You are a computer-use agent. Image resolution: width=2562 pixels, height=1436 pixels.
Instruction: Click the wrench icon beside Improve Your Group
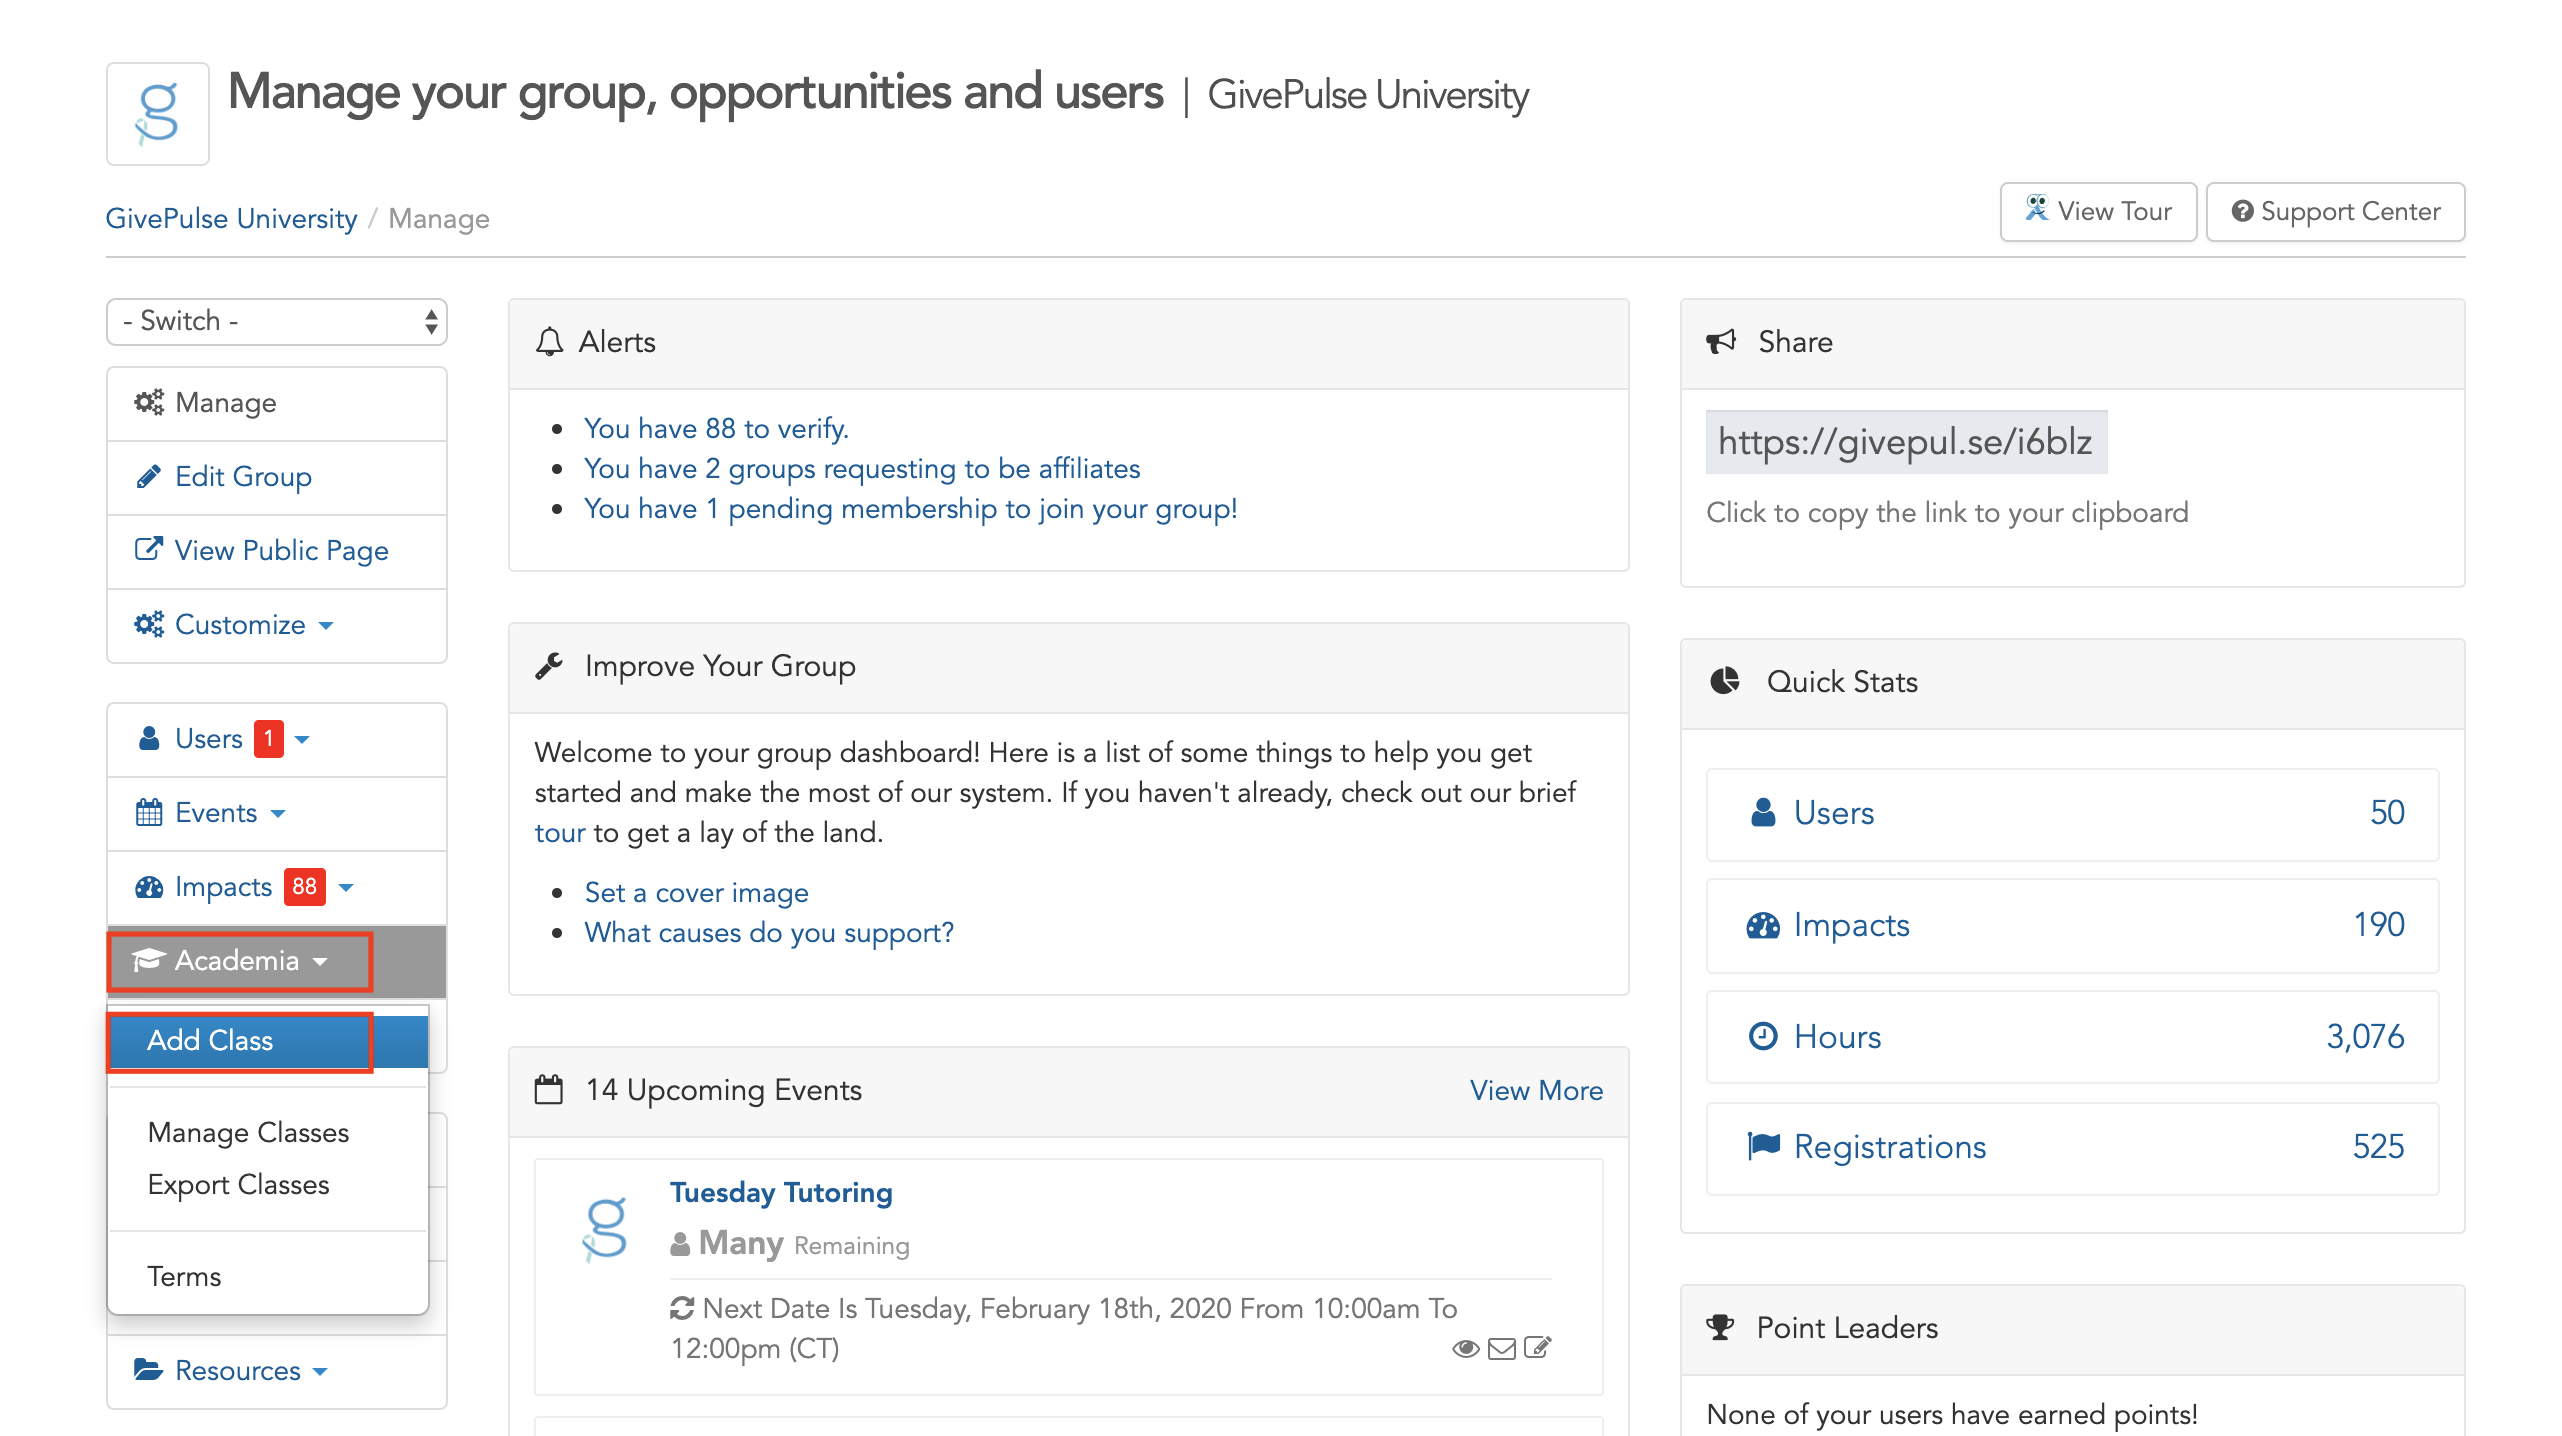(x=549, y=666)
